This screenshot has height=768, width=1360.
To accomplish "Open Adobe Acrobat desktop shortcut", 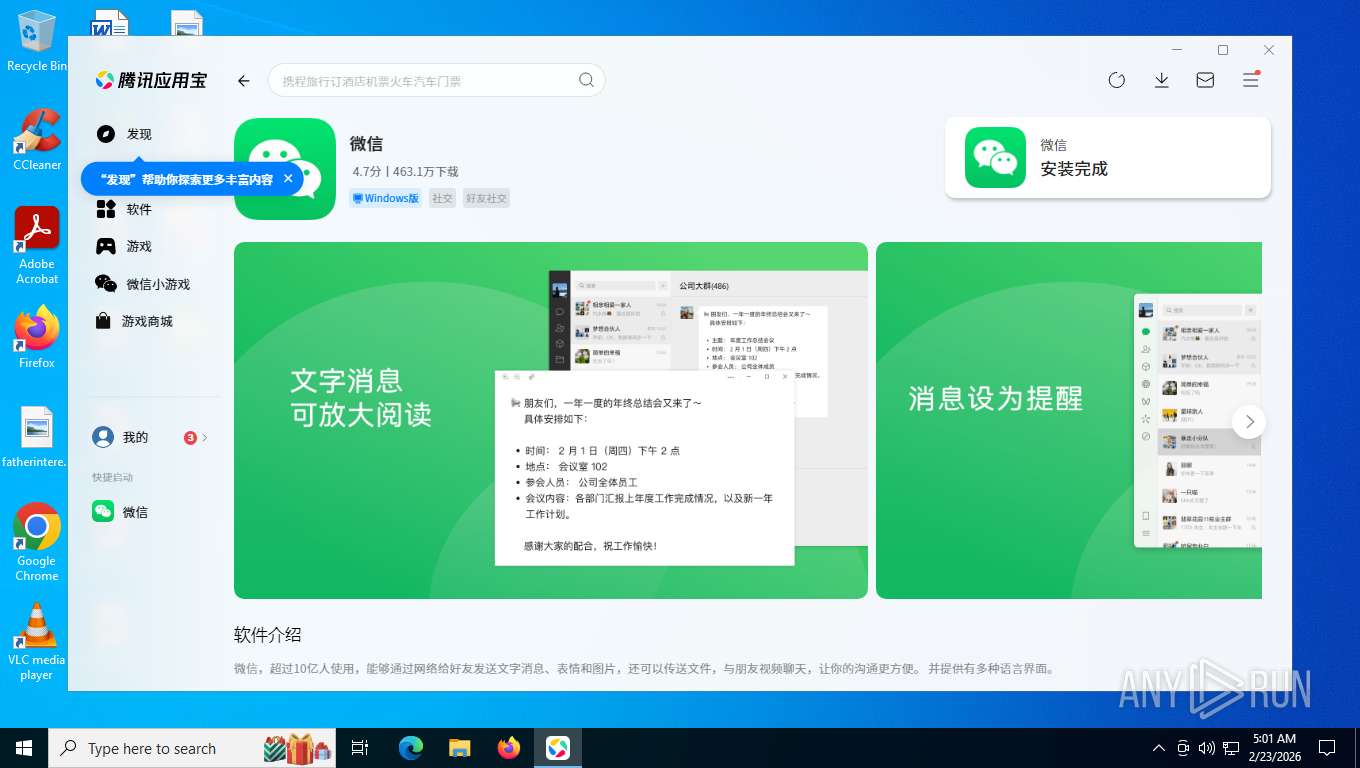I will tap(37, 246).
